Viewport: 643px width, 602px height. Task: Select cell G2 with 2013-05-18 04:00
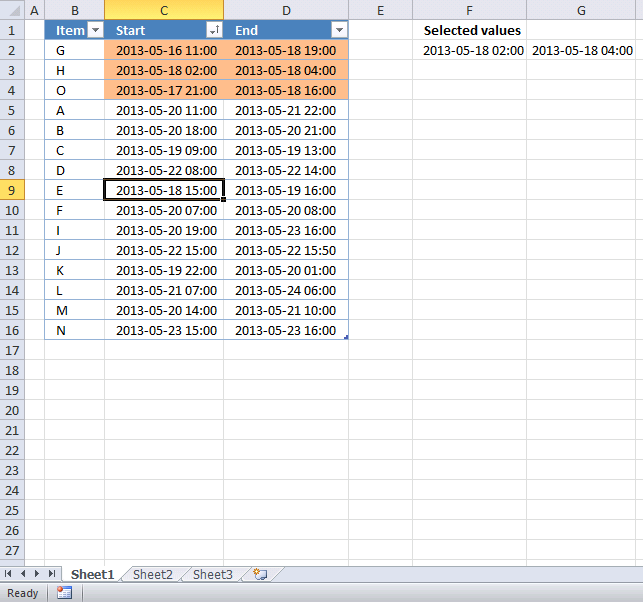pyautogui.click(x=581, y=50)
